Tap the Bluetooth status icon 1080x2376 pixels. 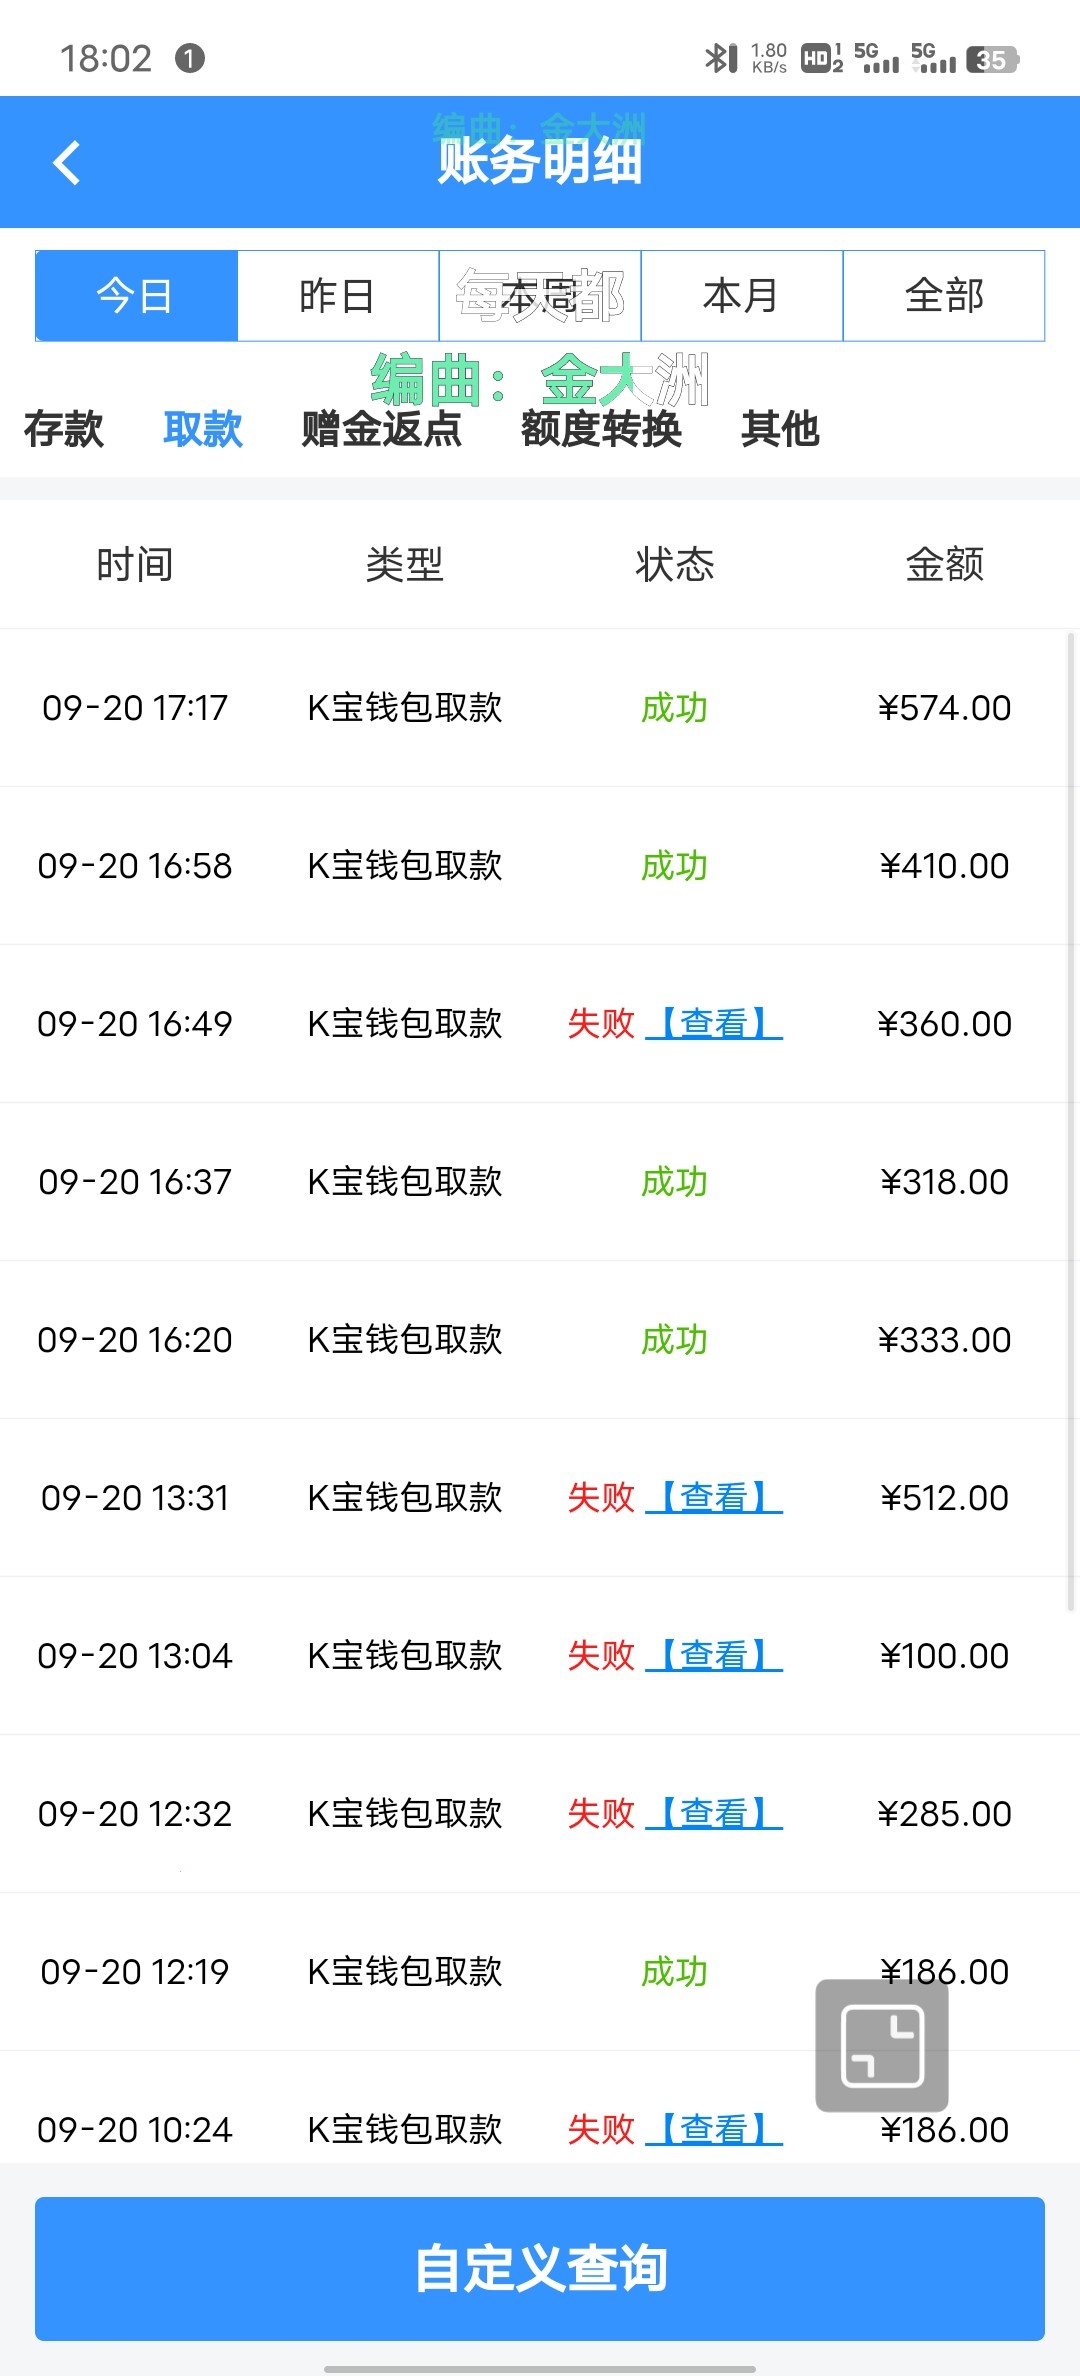(x=720, y=58)
